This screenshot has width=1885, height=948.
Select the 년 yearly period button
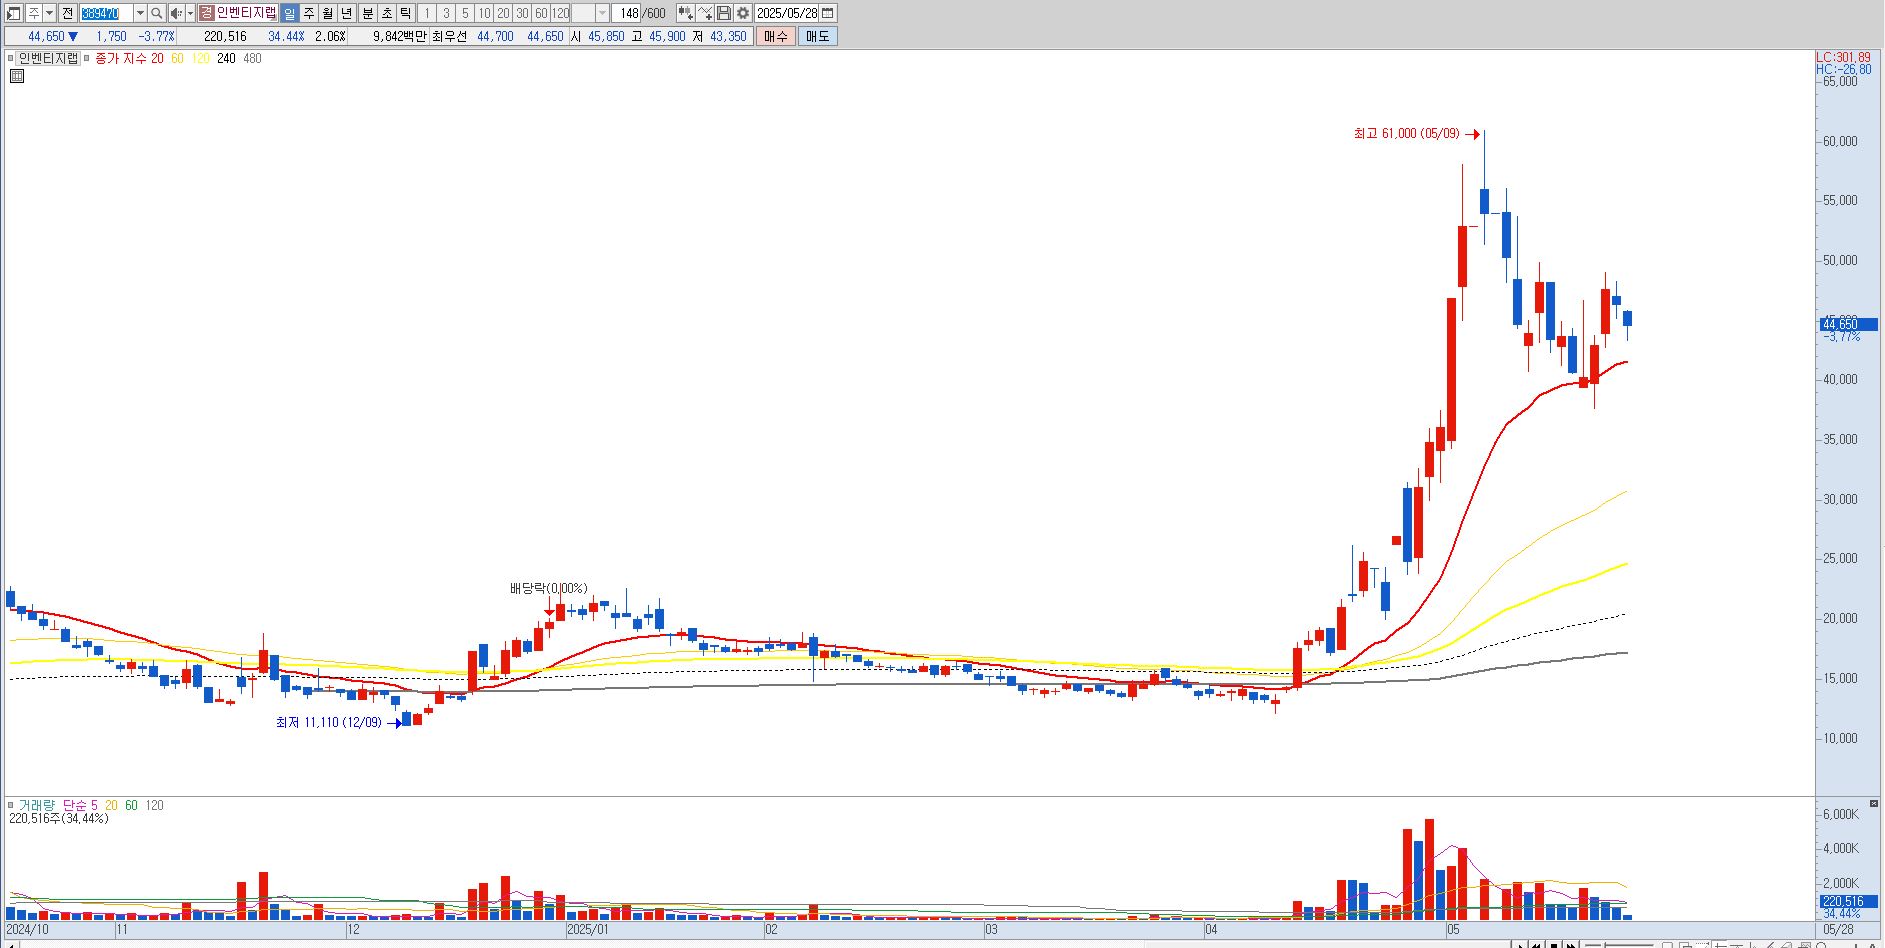click(x=346, y=13)
